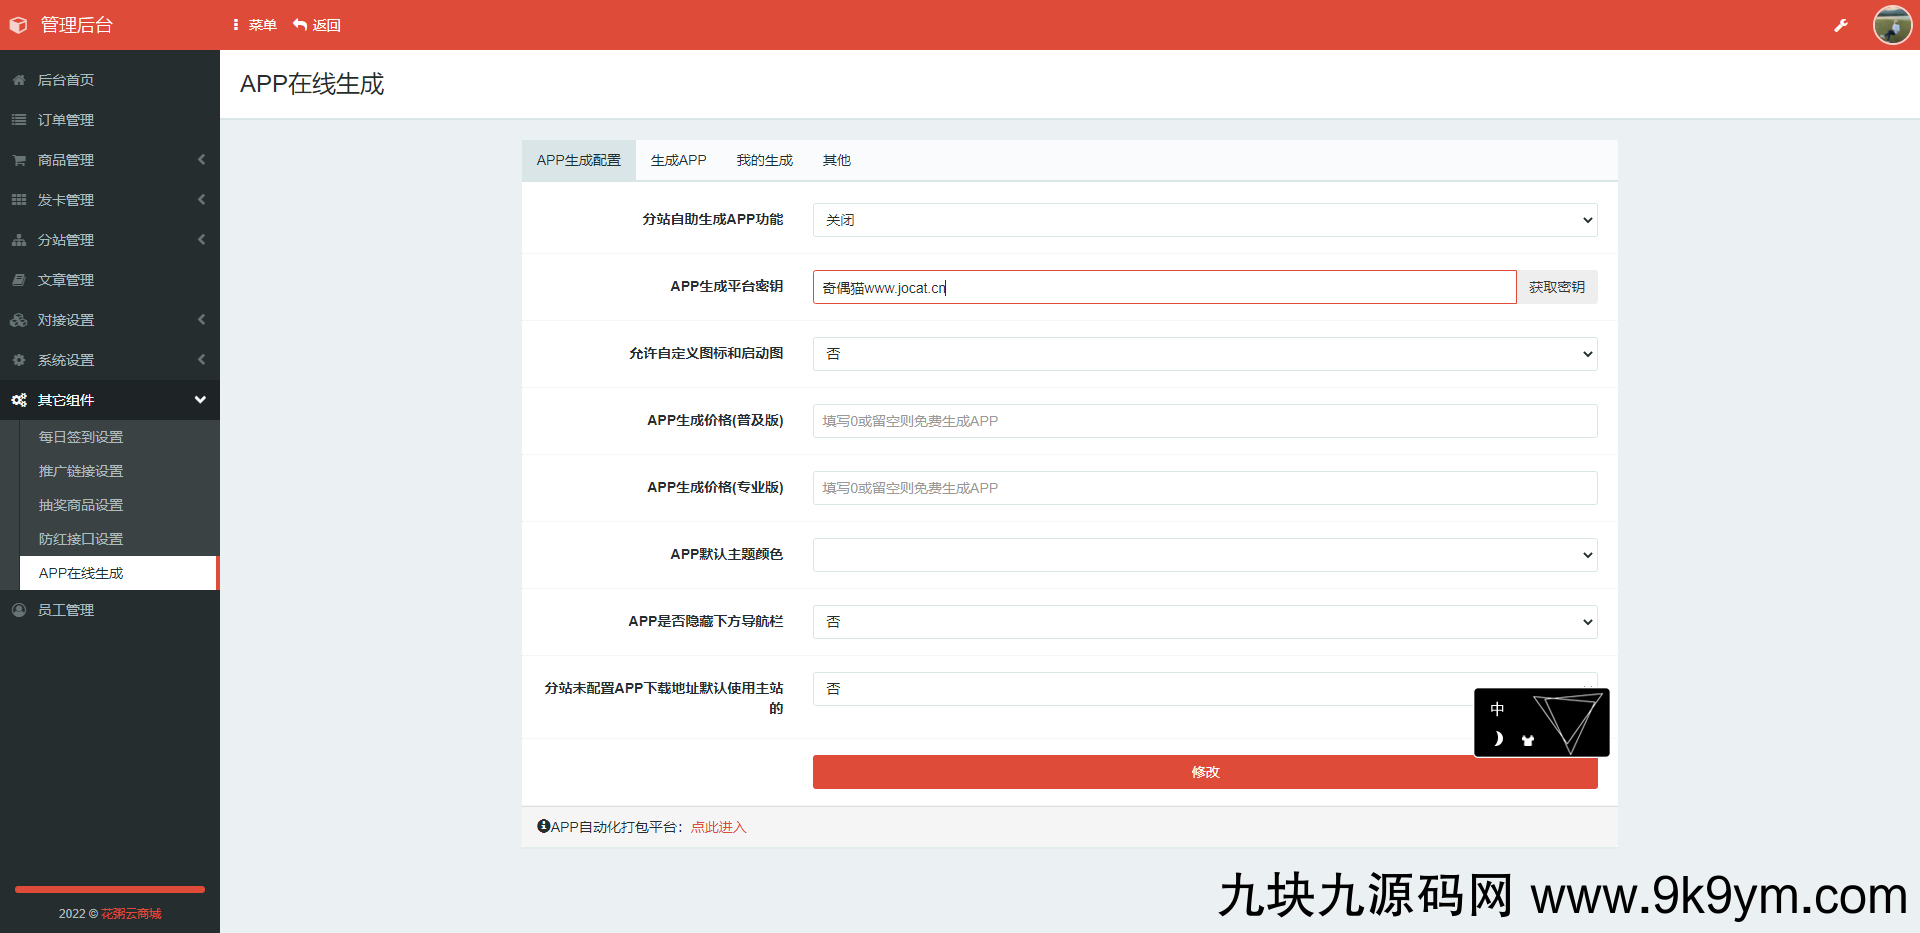This screenshot has width=1920, height=933.
Task: Click the book icon beside 文章管理
Action: pos(19,280)
